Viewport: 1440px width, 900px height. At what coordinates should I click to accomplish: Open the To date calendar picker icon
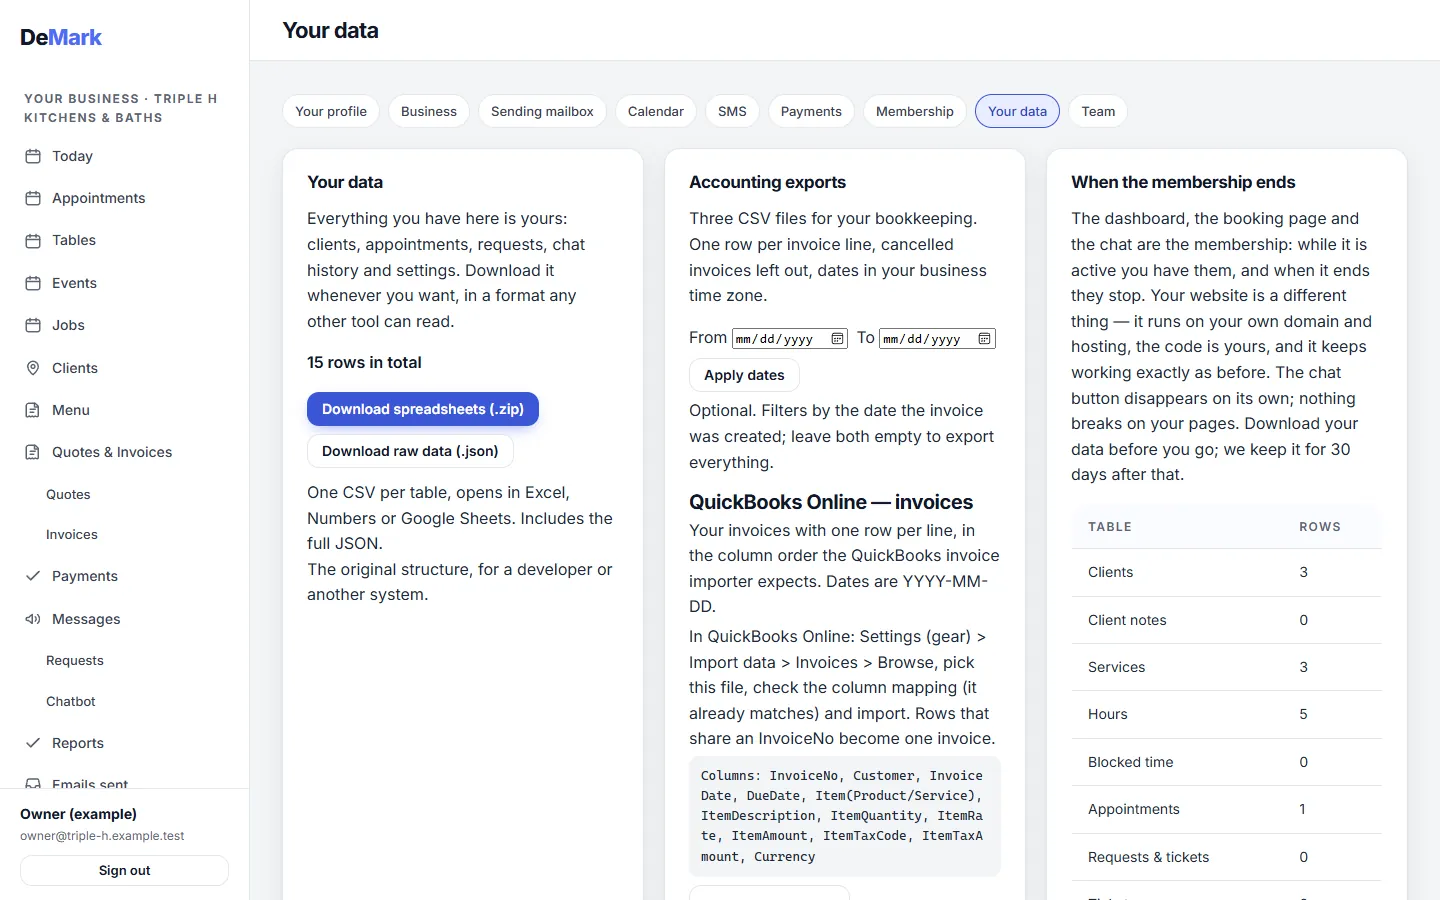click(984, 339)
